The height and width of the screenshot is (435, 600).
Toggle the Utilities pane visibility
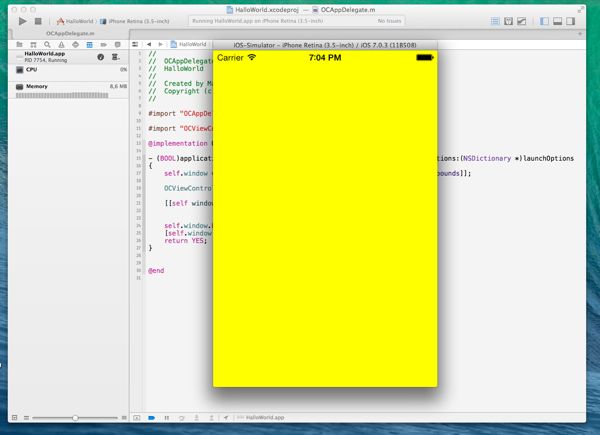571,21
